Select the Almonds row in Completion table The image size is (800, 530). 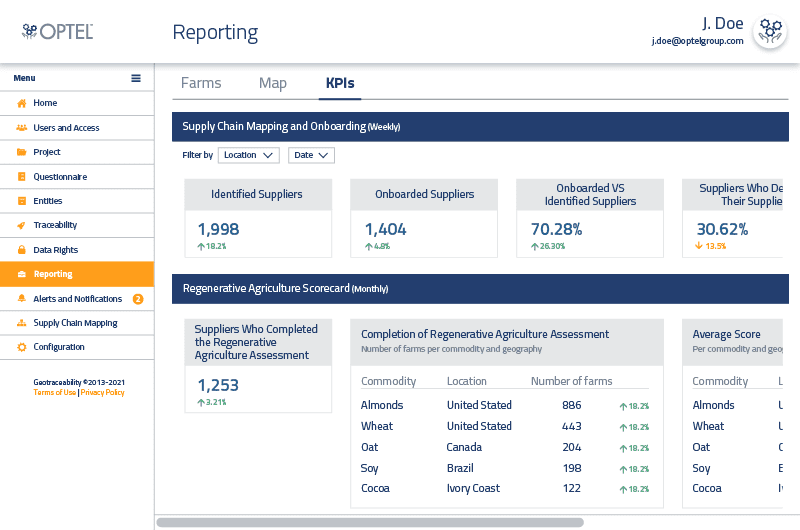tap(505, 405)
